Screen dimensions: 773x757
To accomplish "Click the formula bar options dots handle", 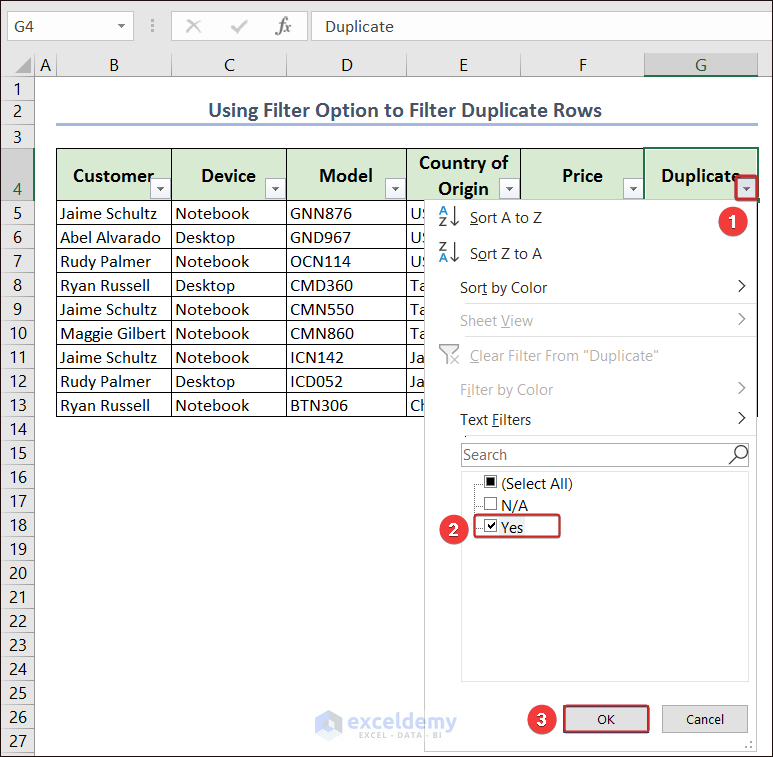I will (152, 26).
